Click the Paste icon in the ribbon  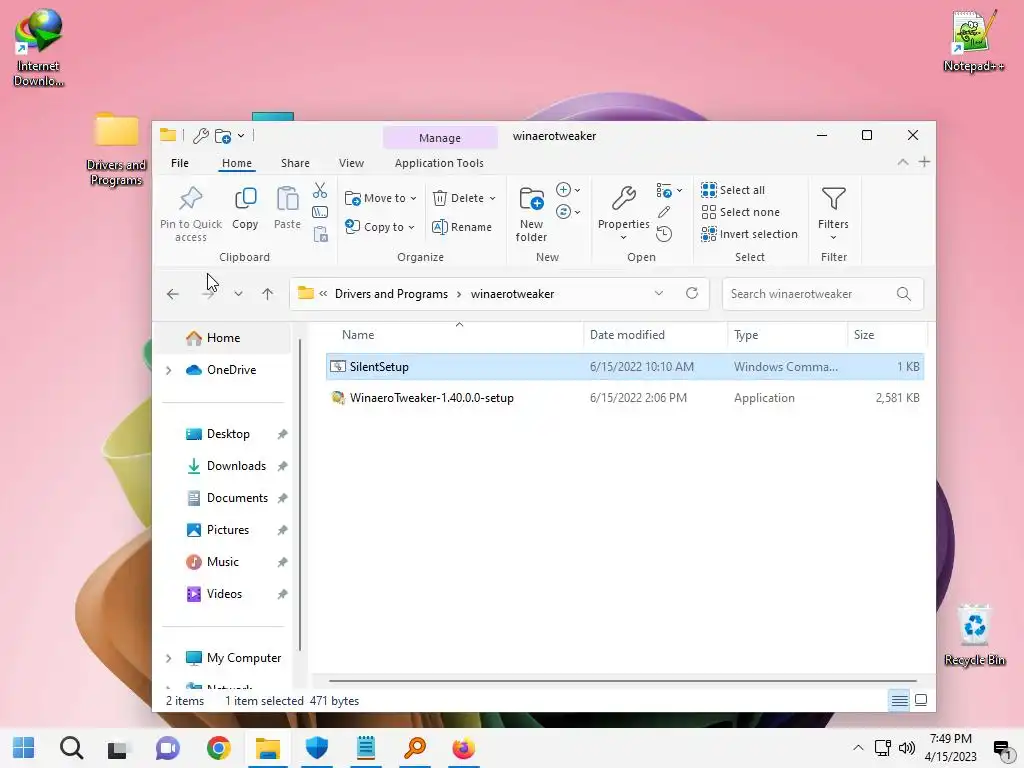287,198
